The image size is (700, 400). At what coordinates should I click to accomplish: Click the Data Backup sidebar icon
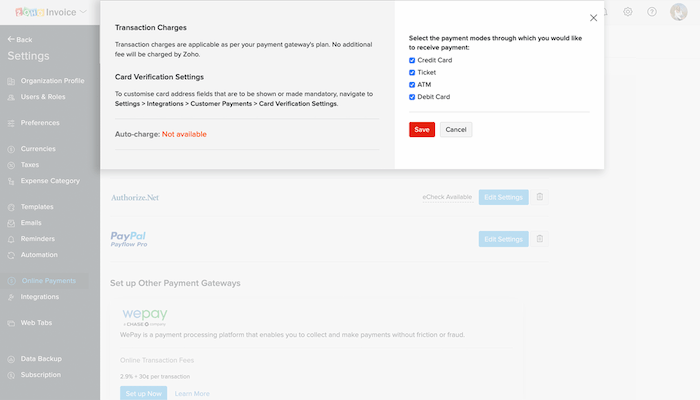coord(11,358)
